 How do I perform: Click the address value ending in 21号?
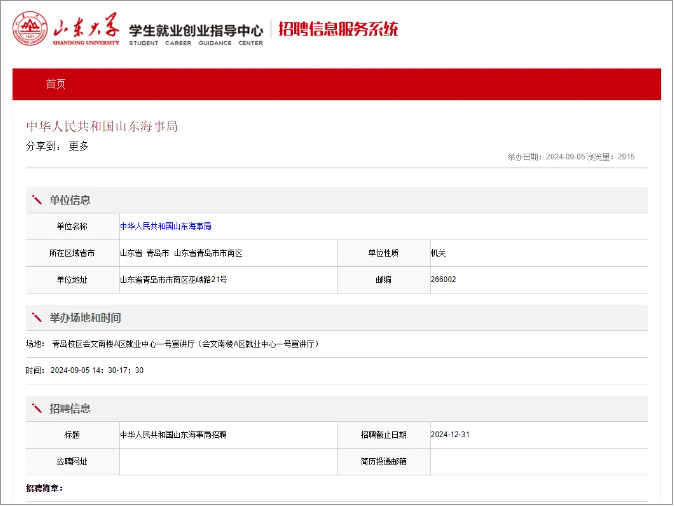point(173,280)
